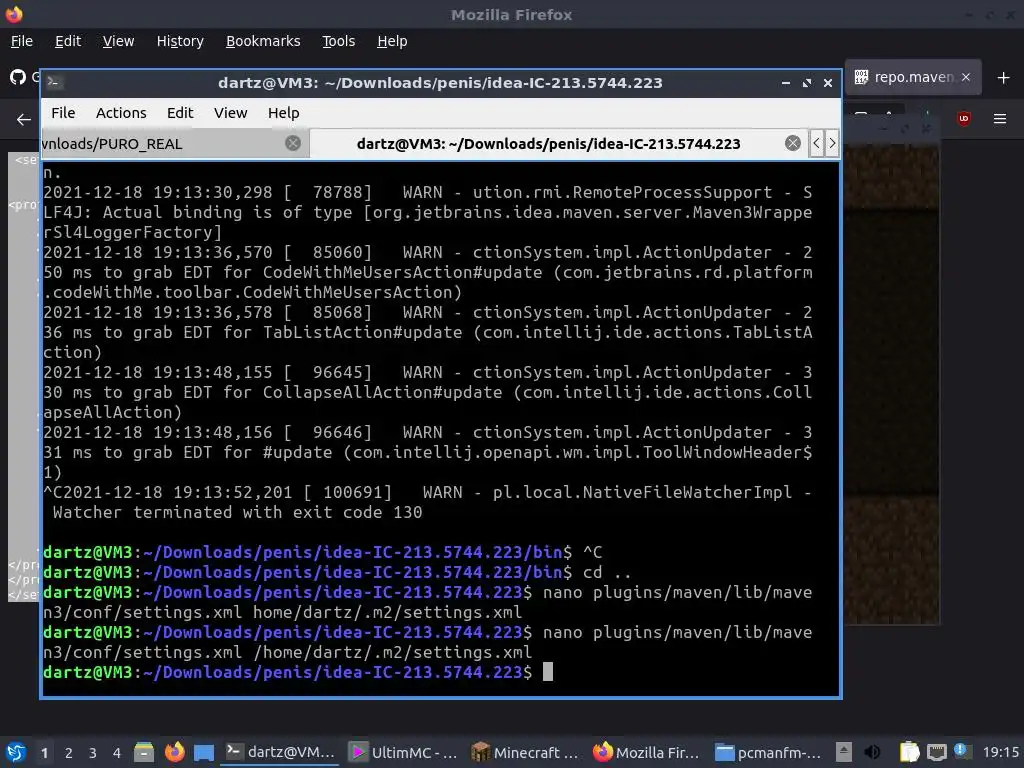Close the repo.maven Firefox tab

pyautogui.click(x=966, y=77)
